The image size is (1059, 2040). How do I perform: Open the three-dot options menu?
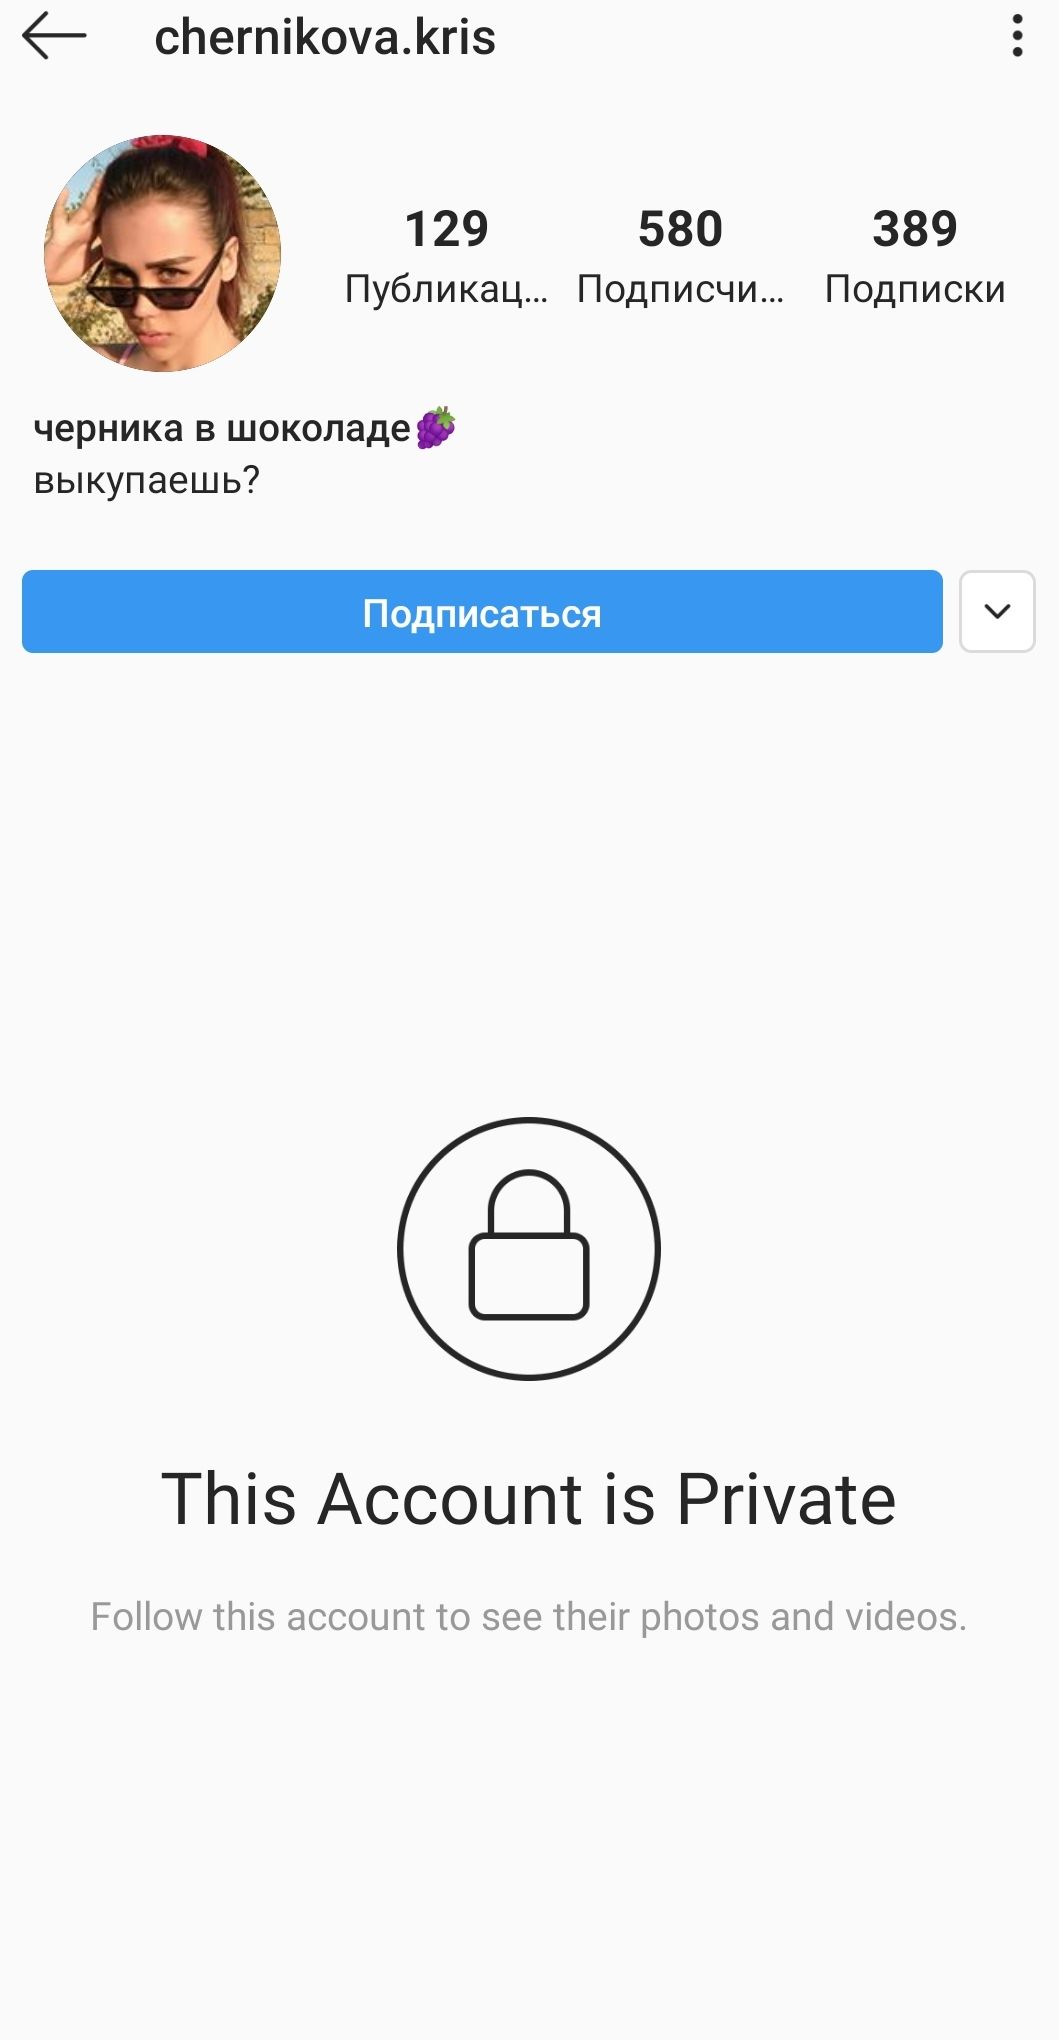[x=1017, y=36]
